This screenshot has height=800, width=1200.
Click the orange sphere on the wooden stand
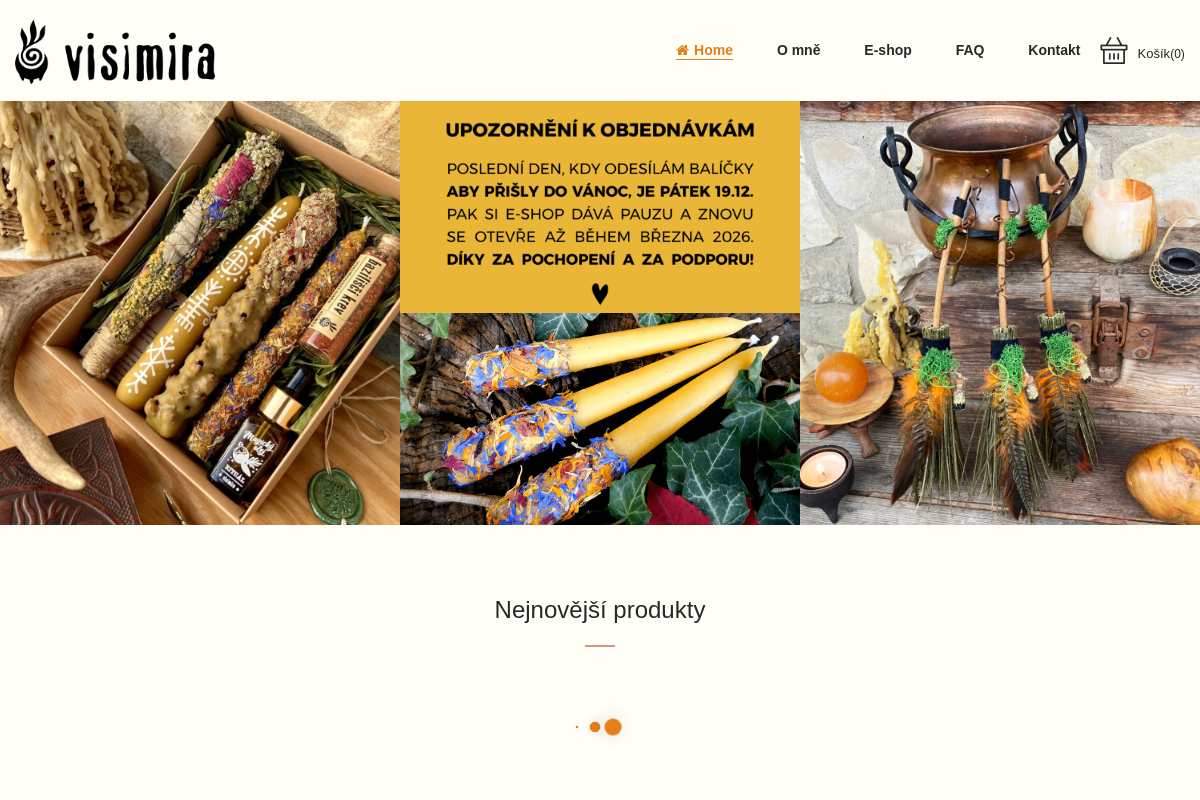coord(841,377)
